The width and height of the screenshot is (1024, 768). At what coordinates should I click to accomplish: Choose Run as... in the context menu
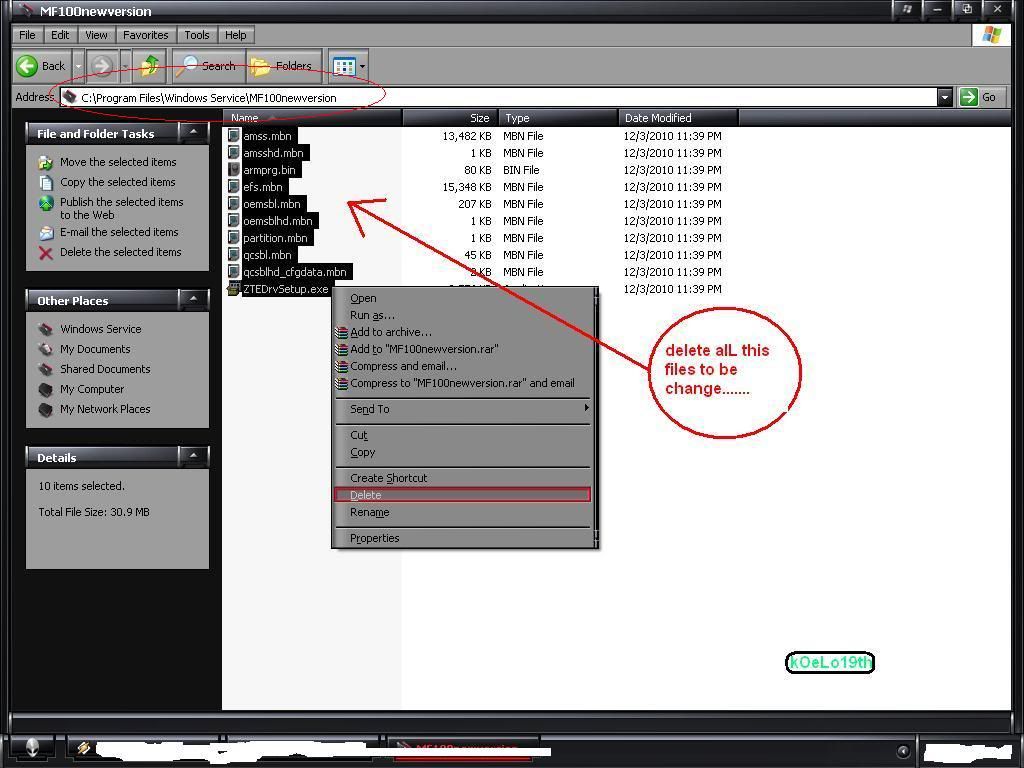click(x=463, y=315)
